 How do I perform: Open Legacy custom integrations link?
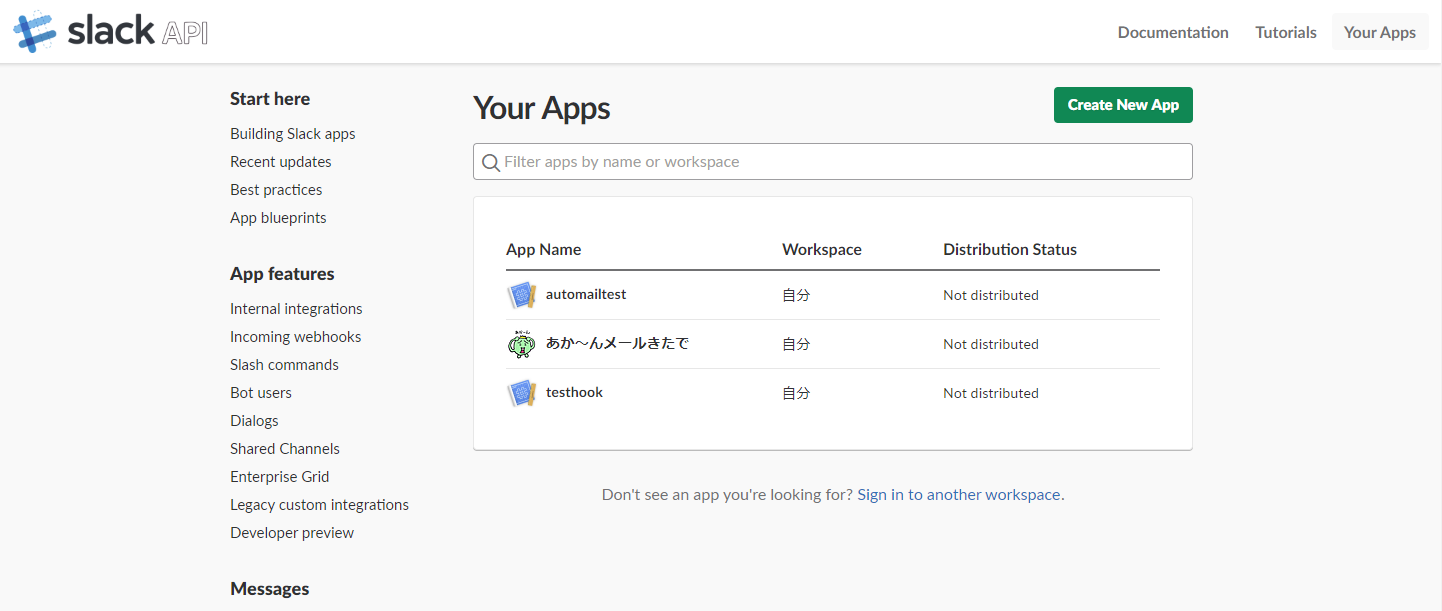[x=319, y=505]
